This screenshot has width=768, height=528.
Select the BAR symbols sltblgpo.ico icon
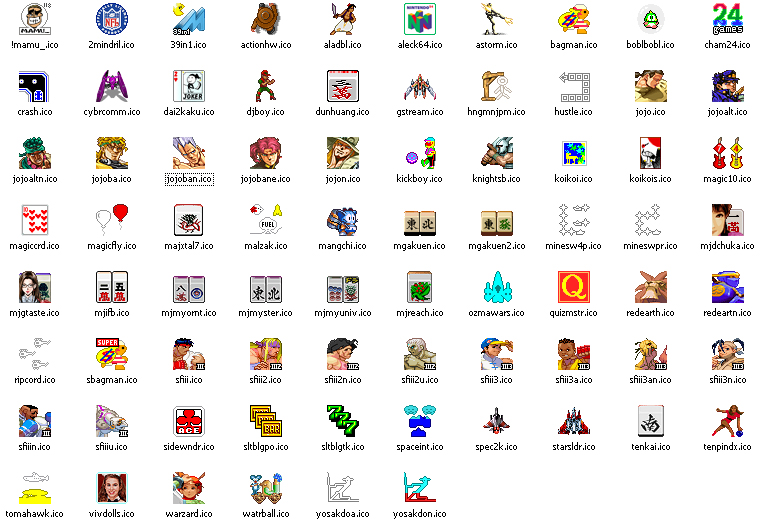(x=265, y=421)
